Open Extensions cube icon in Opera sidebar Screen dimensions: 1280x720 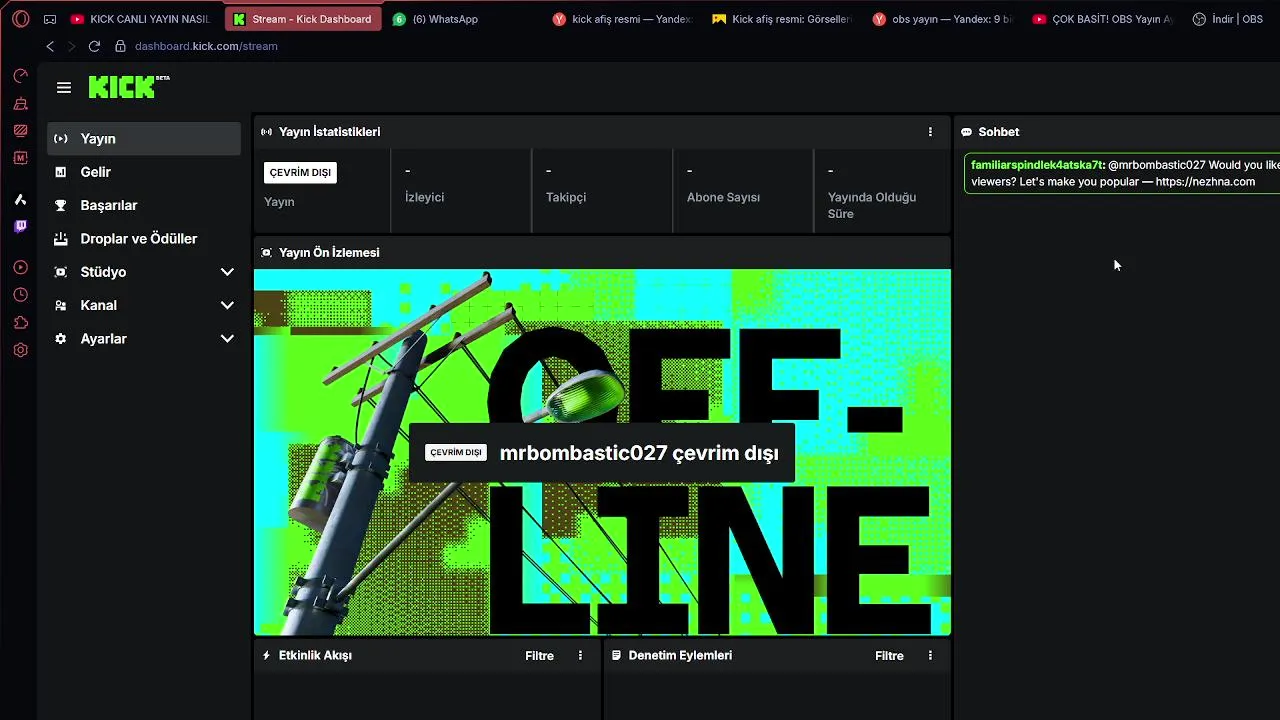[20, 322]
